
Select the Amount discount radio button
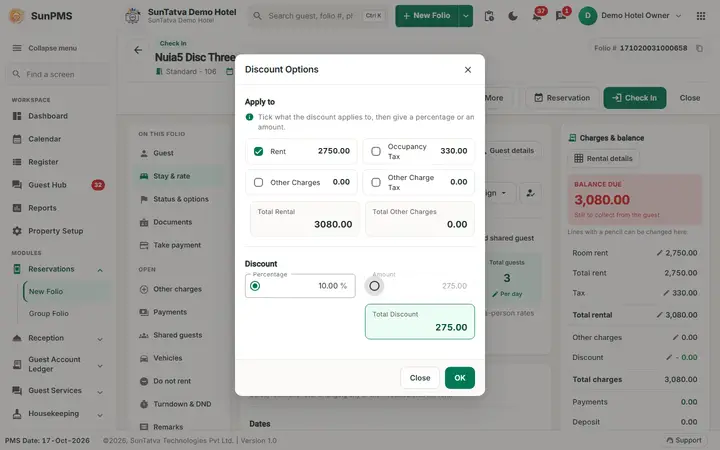(x=374, y=286)
